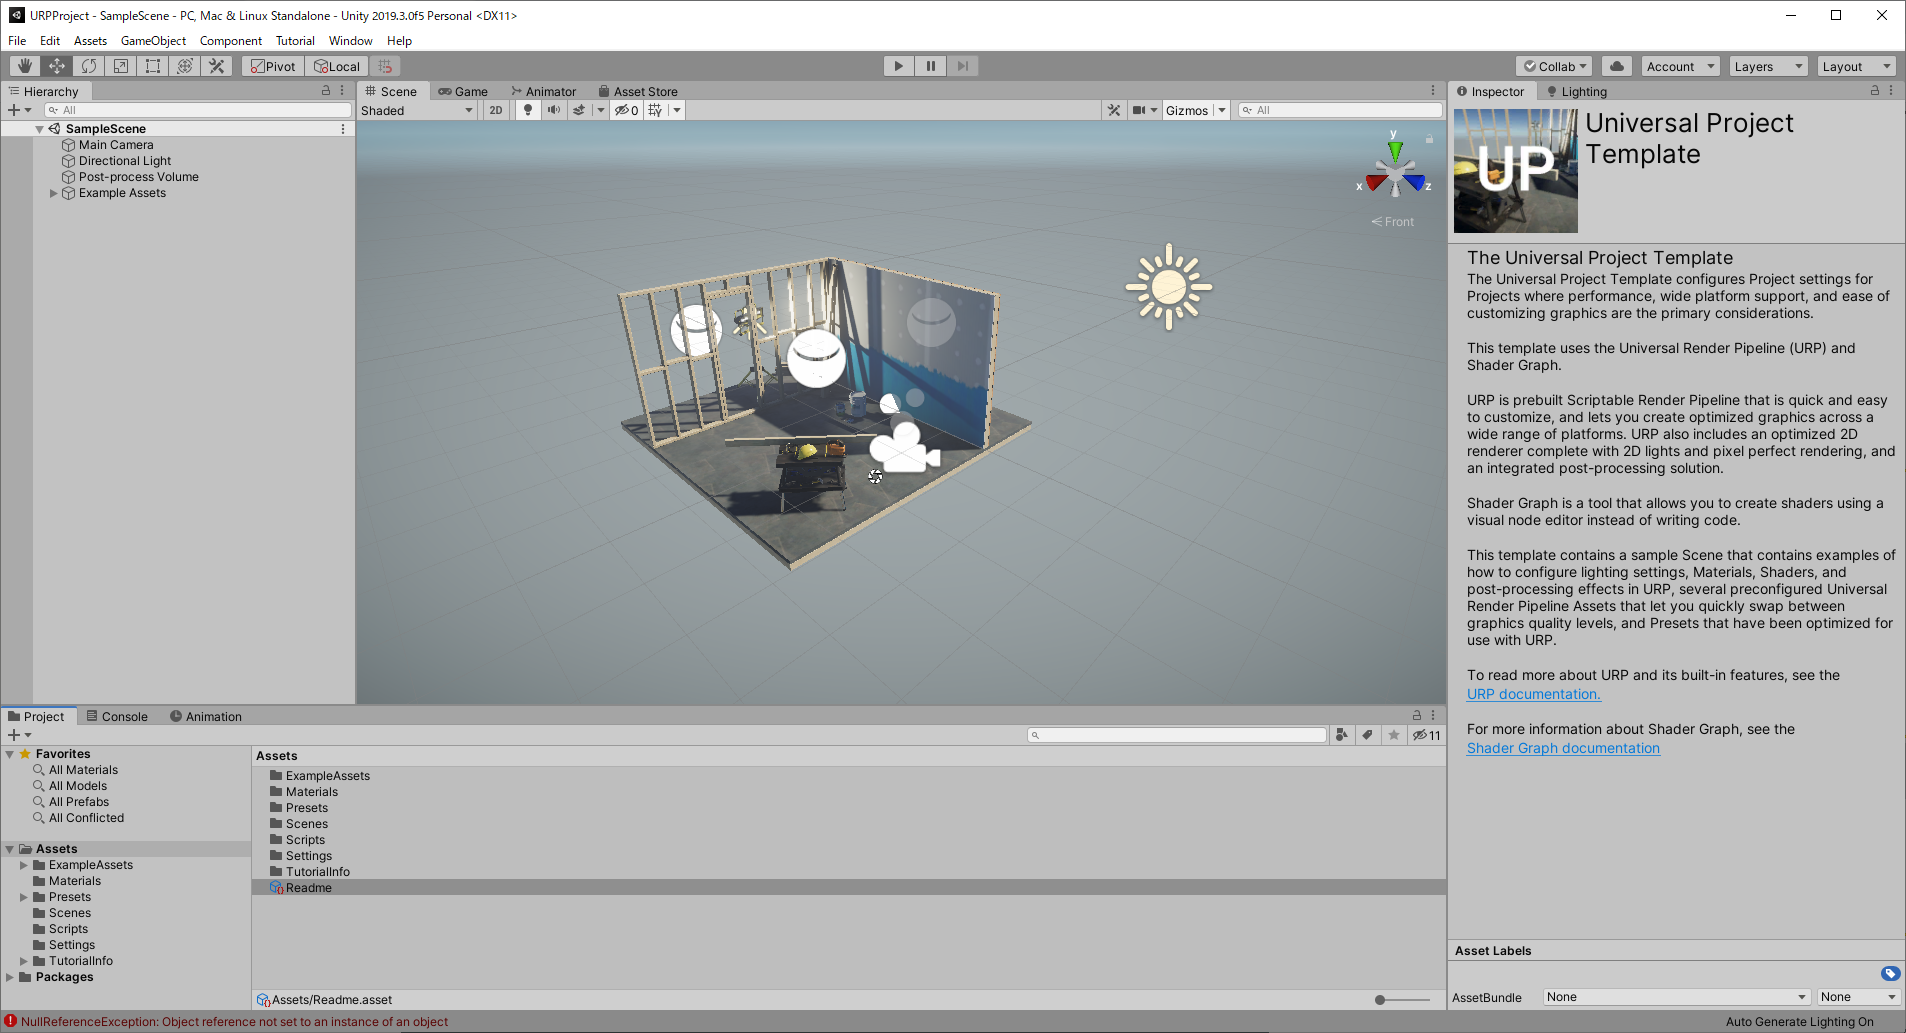Toggle scene hidden objects visibility
The width and height of the screenshot is (1906, 1033).
click(627, 110)
